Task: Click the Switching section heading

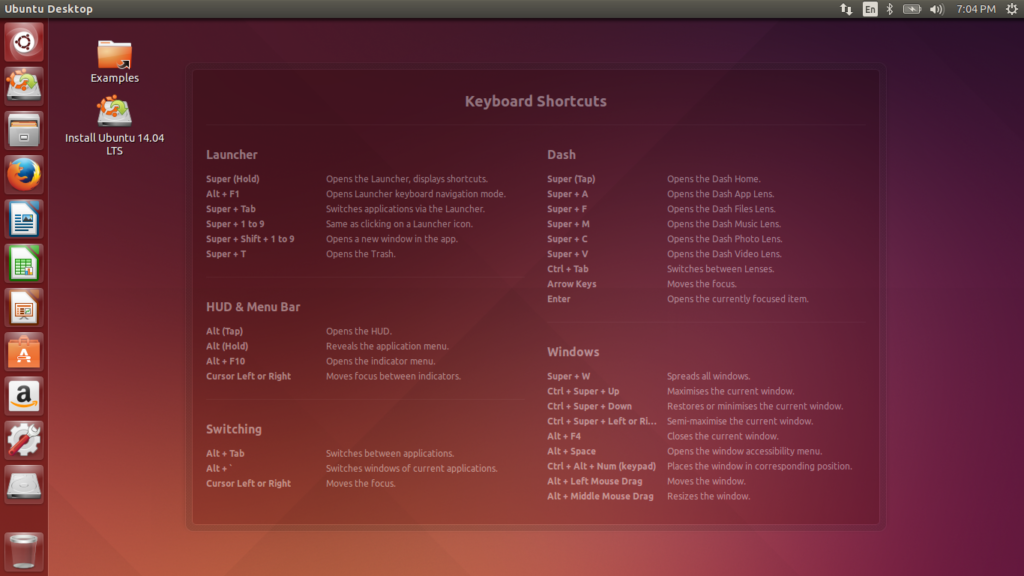Action: pos(234,429)
